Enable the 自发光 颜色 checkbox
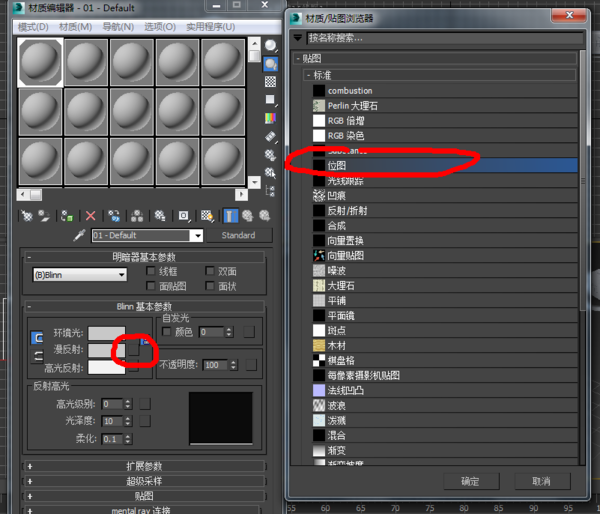 point(166,331)
